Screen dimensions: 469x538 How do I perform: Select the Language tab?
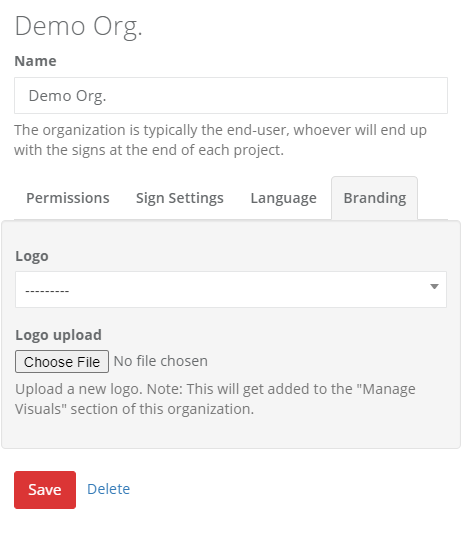(283, 198)
